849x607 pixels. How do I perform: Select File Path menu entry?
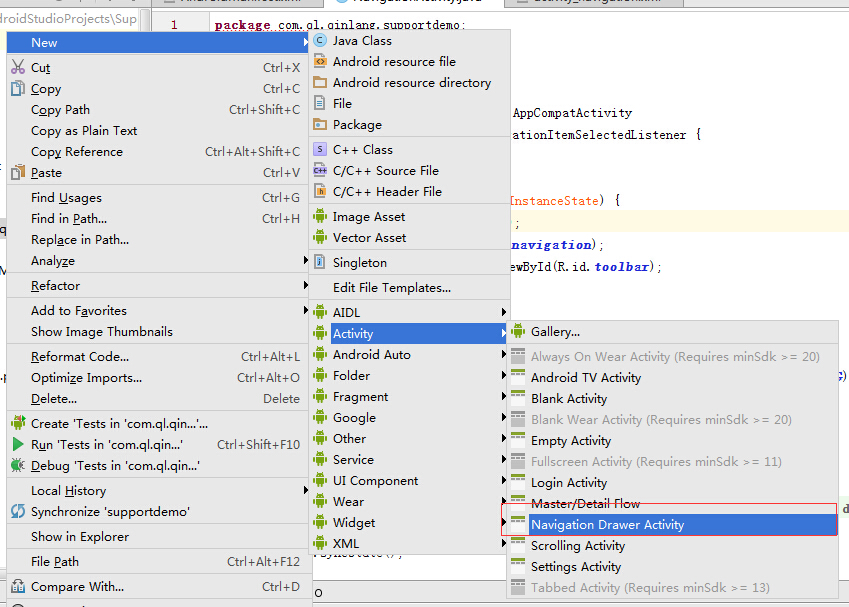pyautogui.click(x=158, y=562)
